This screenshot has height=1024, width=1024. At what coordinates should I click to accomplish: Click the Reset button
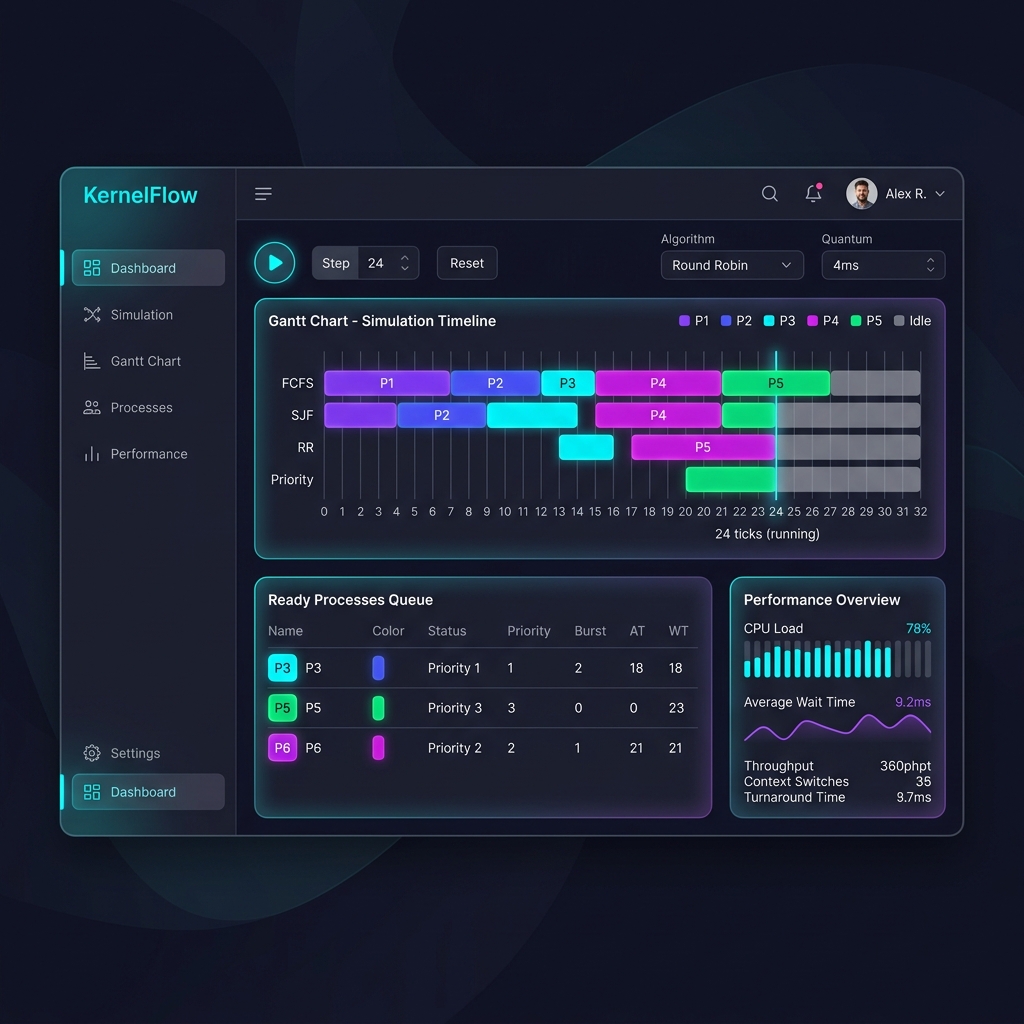[x=467, y=263]
